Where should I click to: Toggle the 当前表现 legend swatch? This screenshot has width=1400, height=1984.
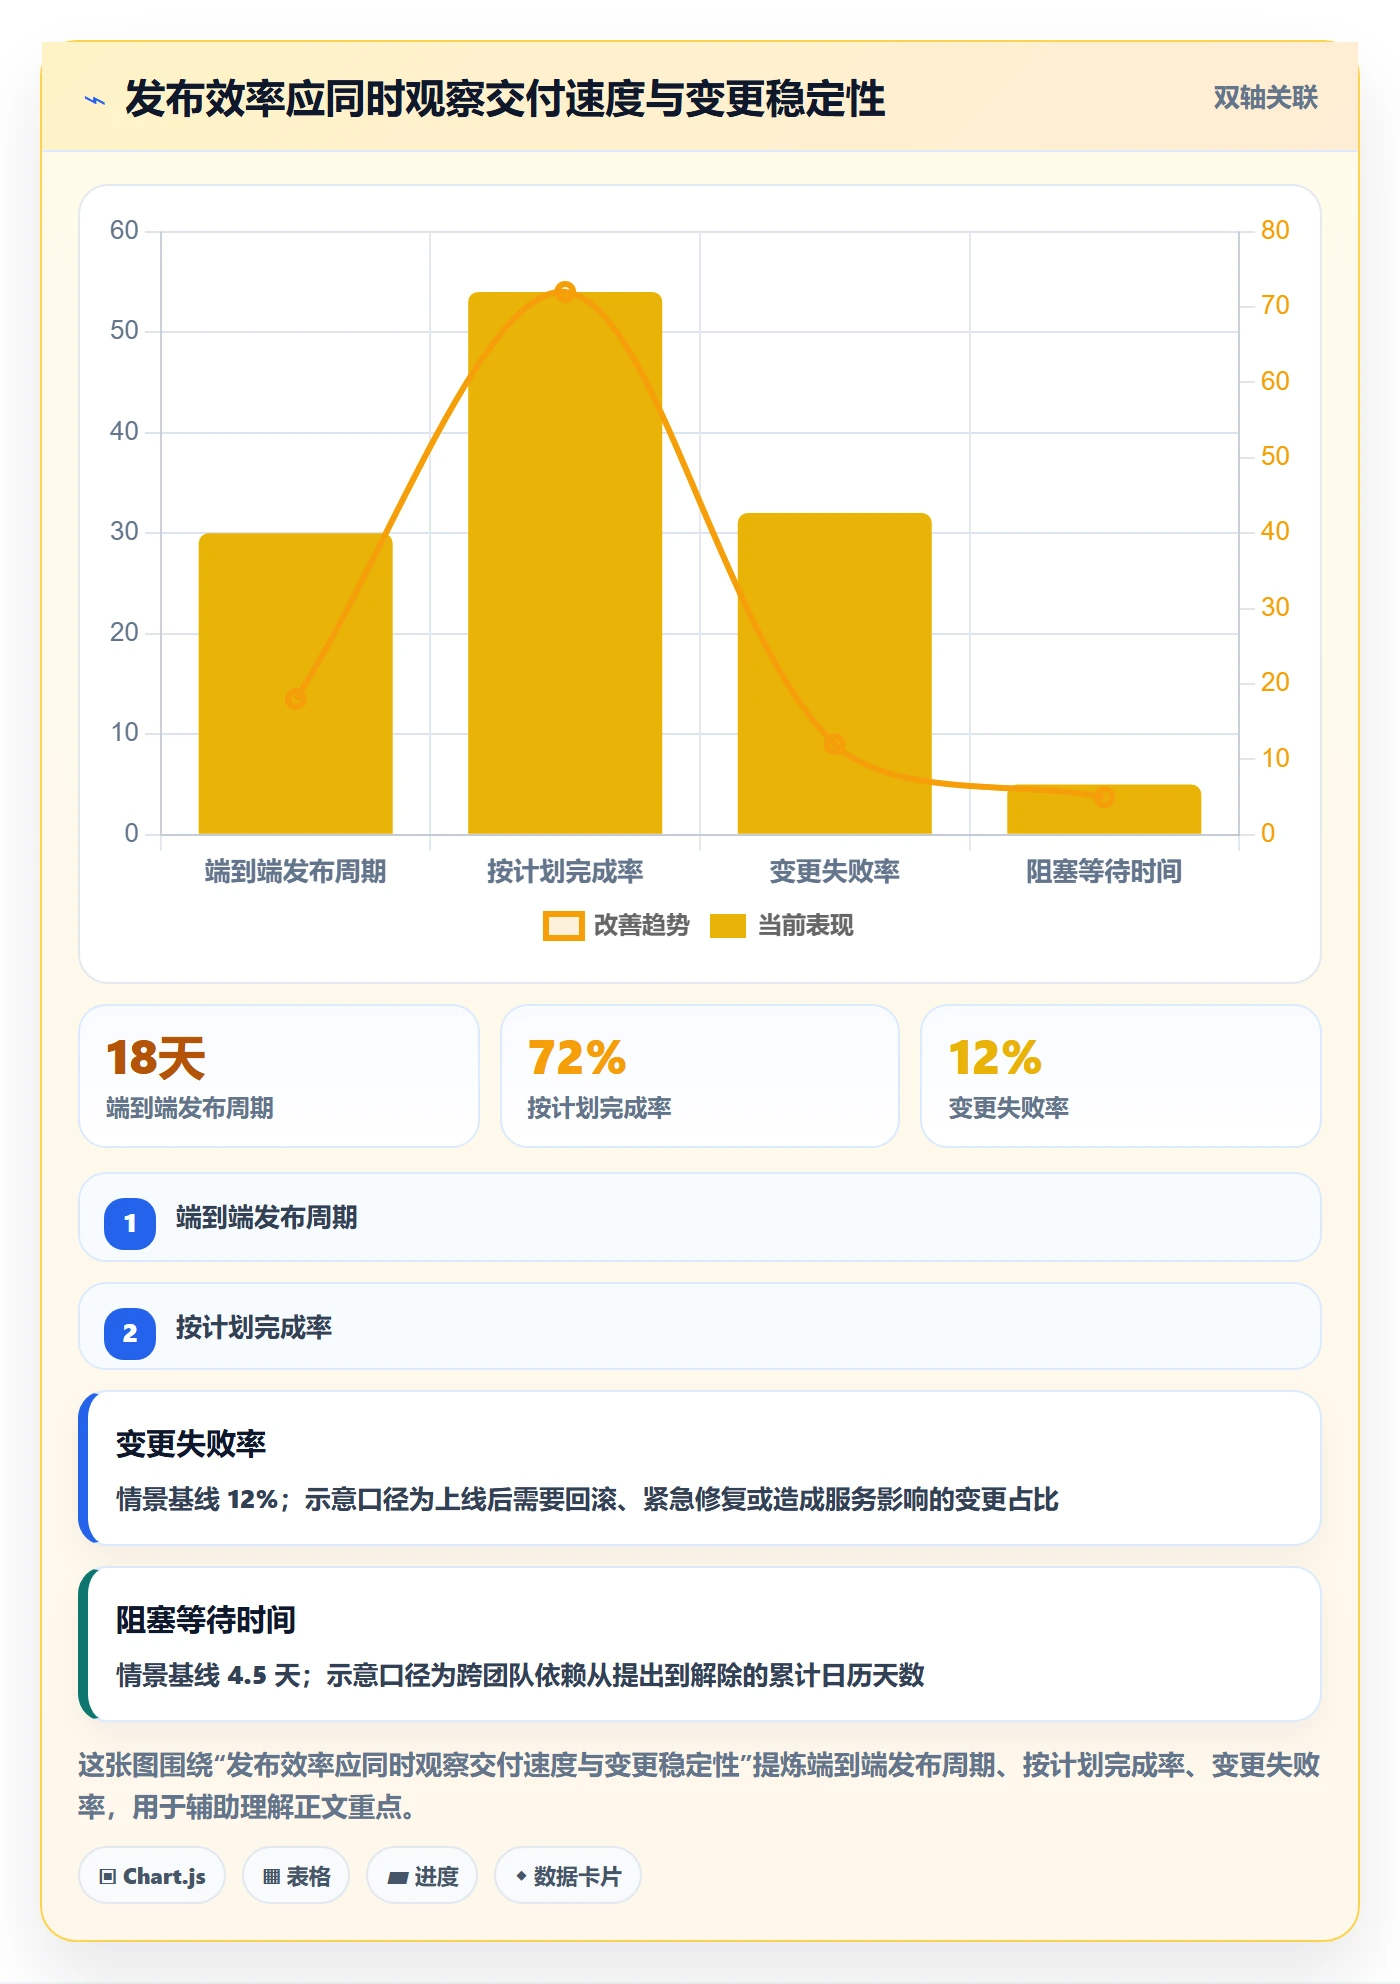coord(728,926)
